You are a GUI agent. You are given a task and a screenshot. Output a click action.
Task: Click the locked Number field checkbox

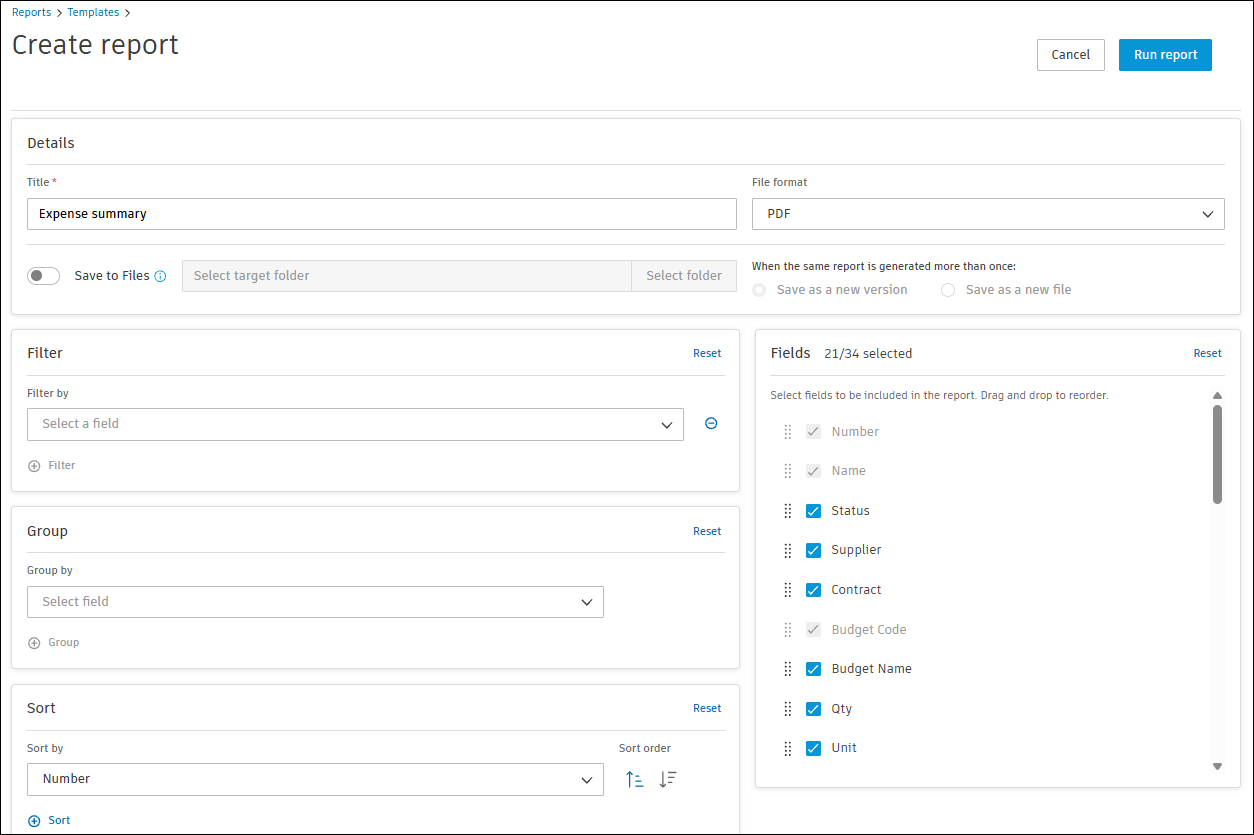(813, 432)
